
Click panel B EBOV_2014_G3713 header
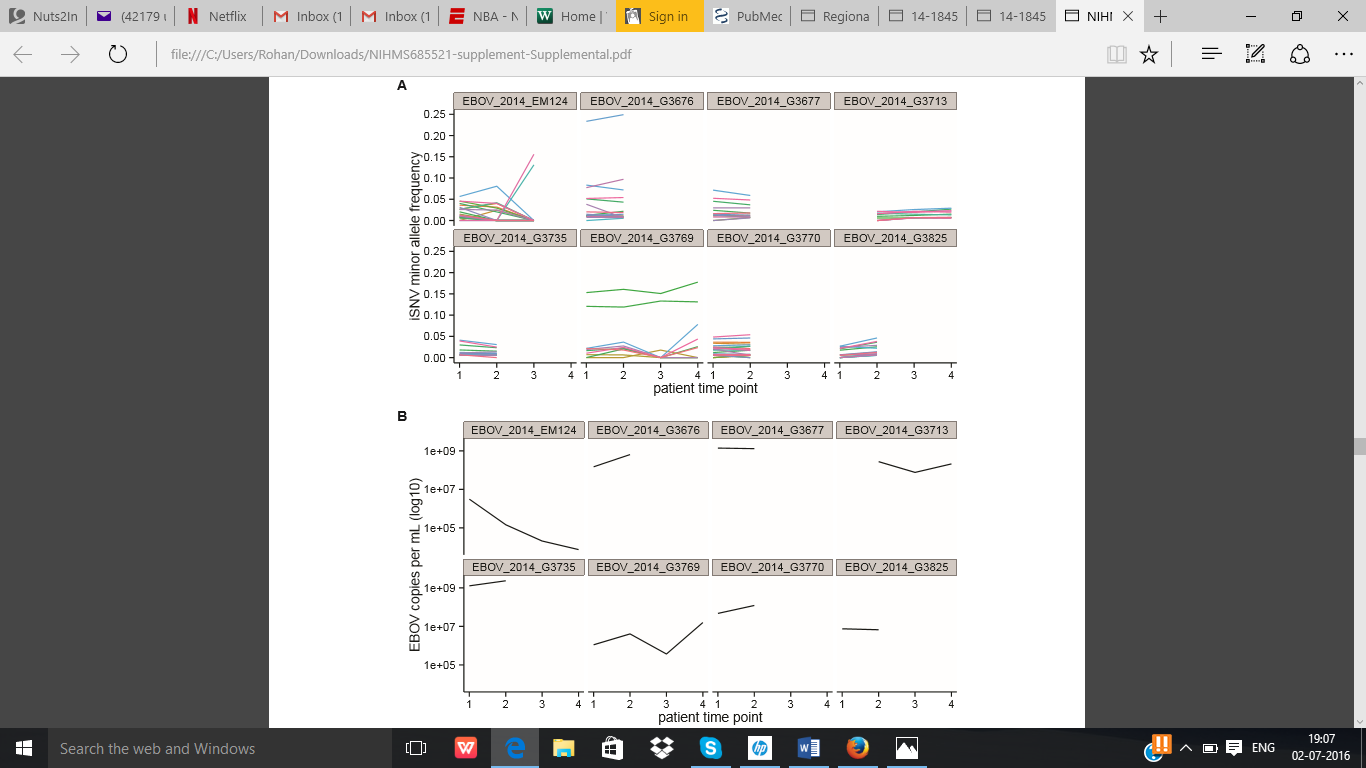[x=896, y=430]
